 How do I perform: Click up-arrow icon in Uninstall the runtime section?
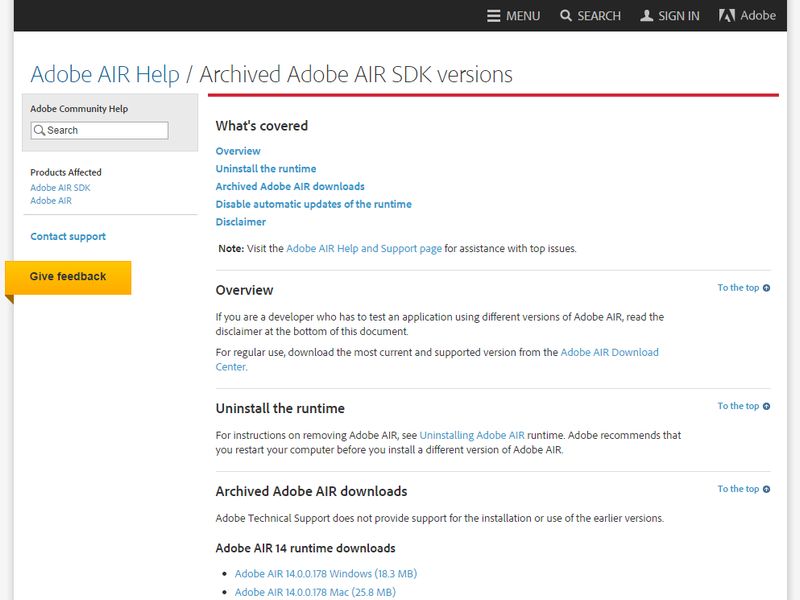766,406
